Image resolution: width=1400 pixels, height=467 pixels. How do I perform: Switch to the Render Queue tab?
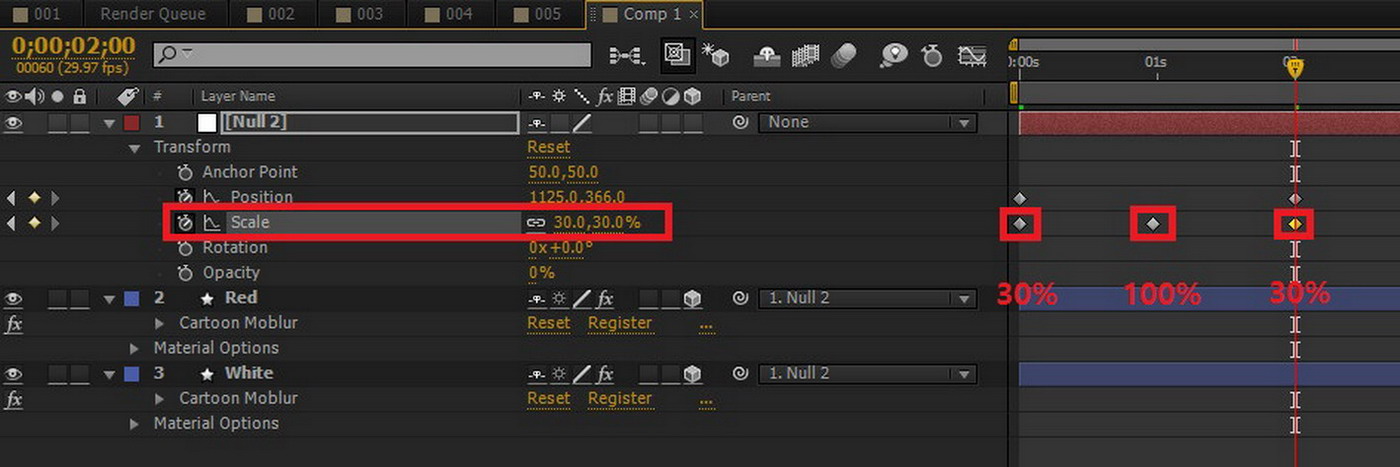153,14
